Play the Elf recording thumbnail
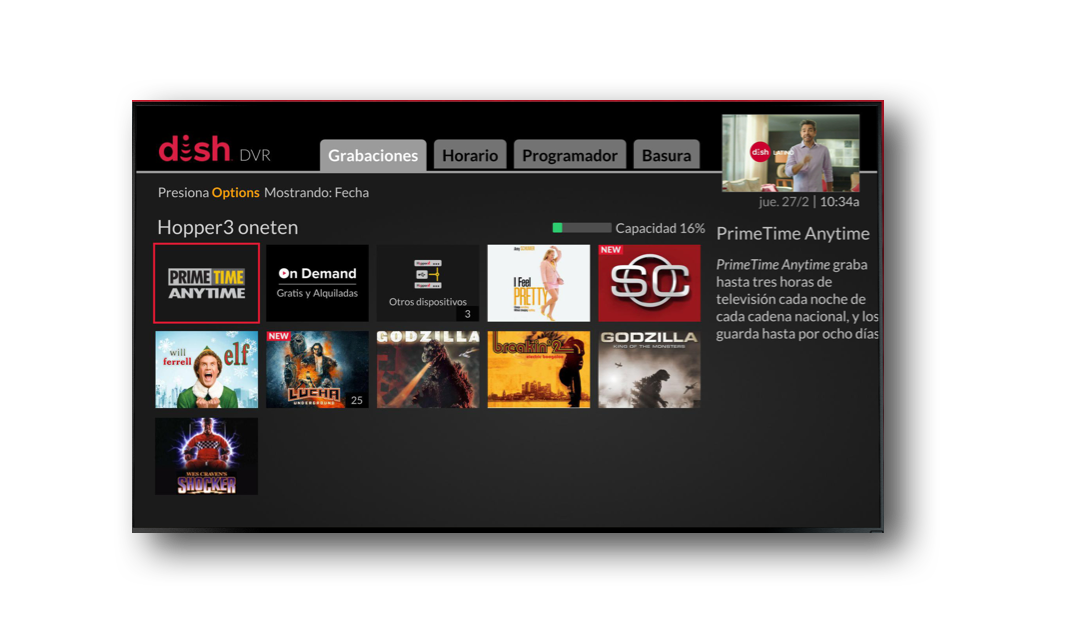The image size is (1075, 624). click(x=206, y=370)
